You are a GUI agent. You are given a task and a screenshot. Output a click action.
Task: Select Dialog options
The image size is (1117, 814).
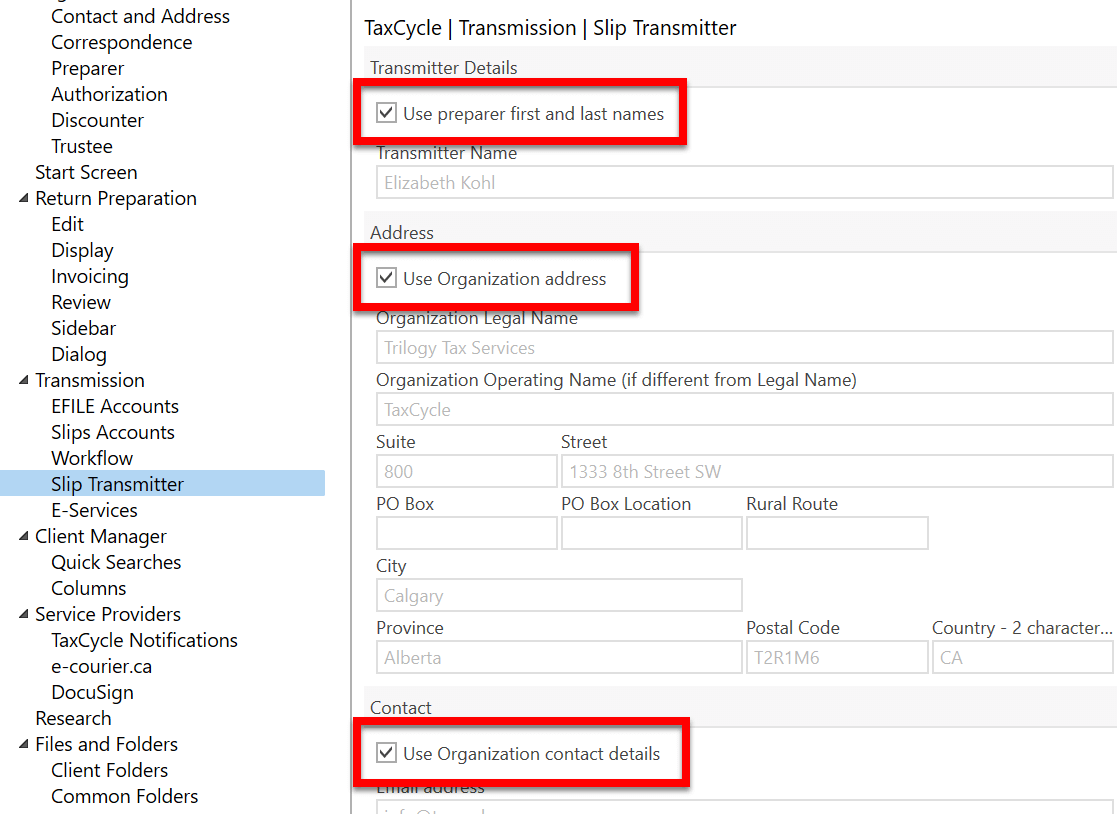79,355
